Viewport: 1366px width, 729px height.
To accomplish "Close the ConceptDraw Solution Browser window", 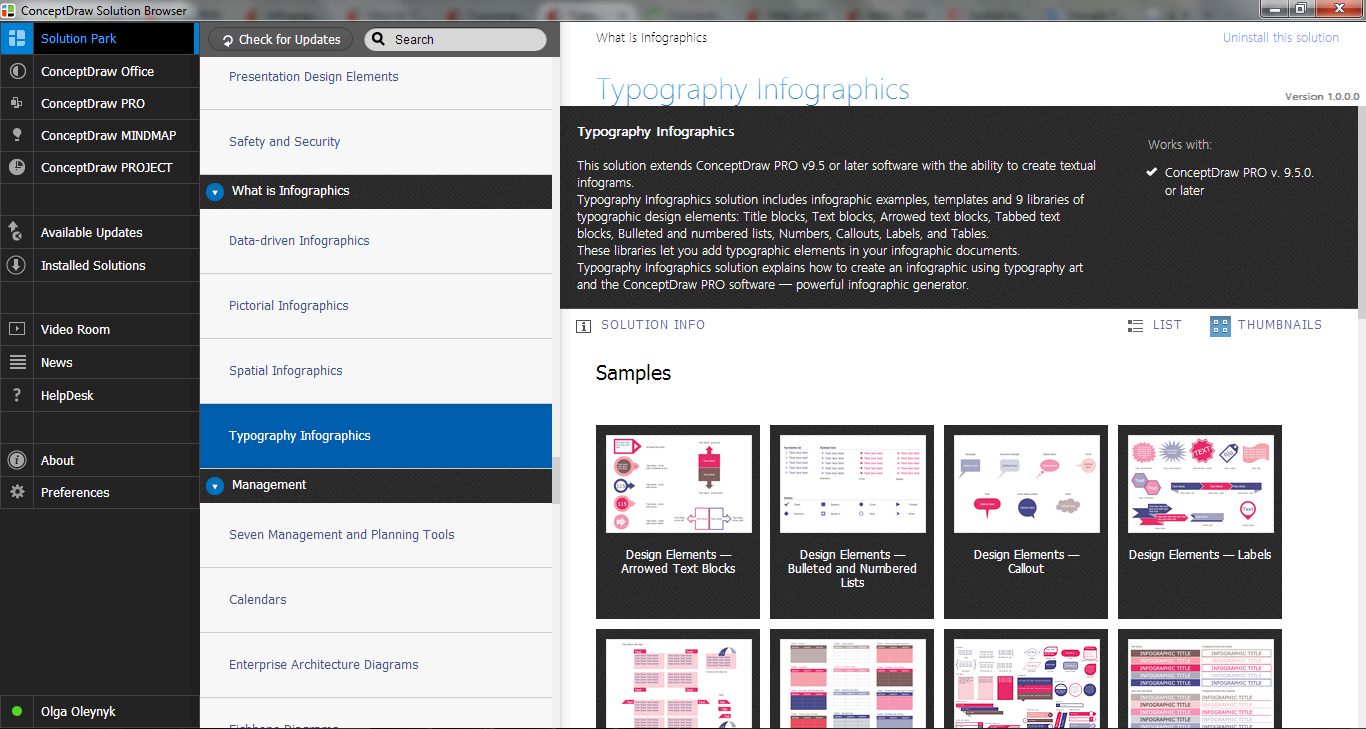I will point(1338,9).
